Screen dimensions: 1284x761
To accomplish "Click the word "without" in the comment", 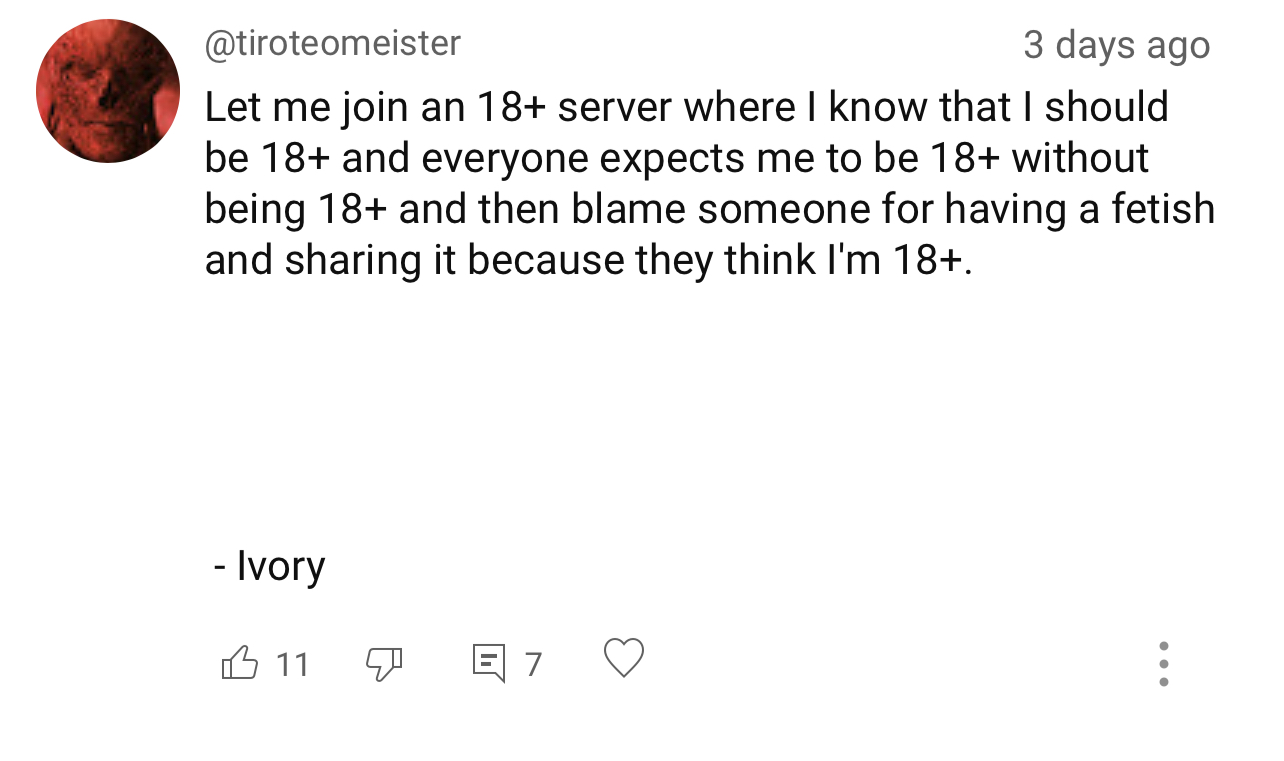I will (1080, 158).
